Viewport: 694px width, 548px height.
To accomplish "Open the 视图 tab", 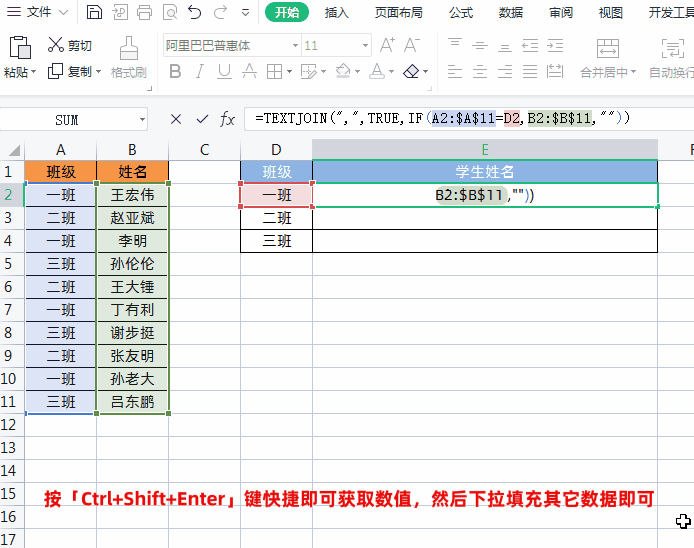I will (610, 12).
